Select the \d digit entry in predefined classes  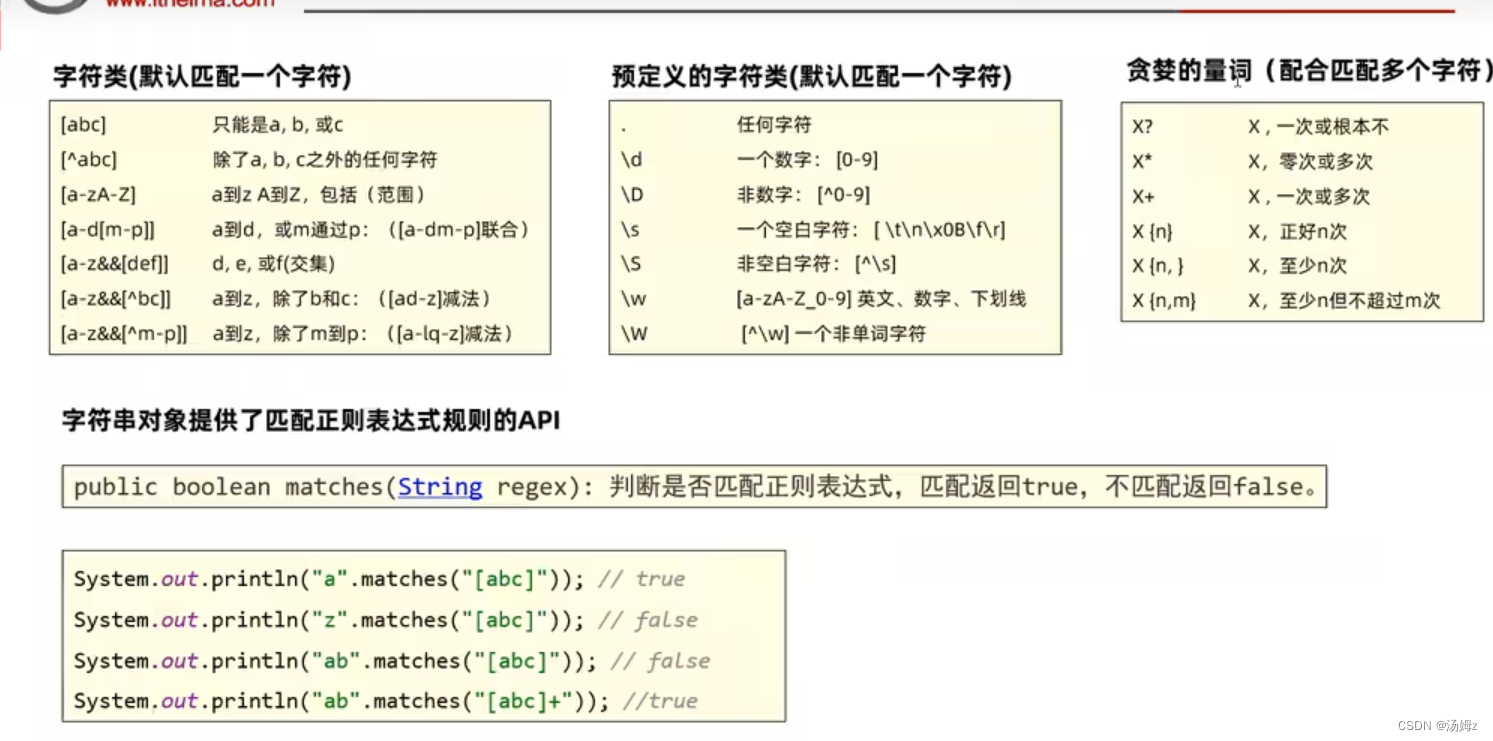tap(630, 159)
